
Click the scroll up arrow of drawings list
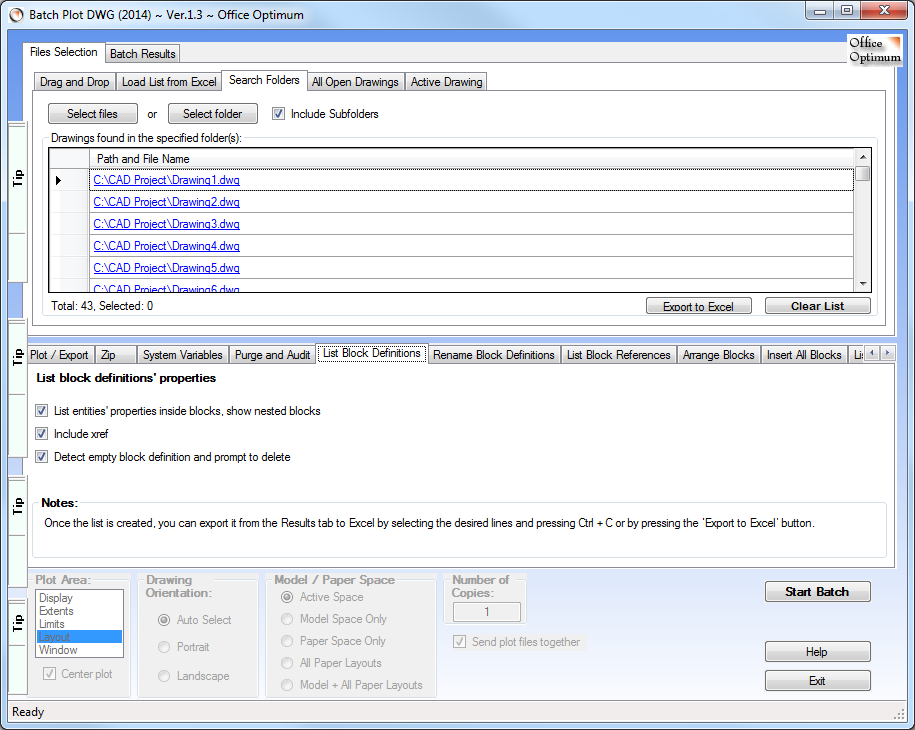click(862, 157)
